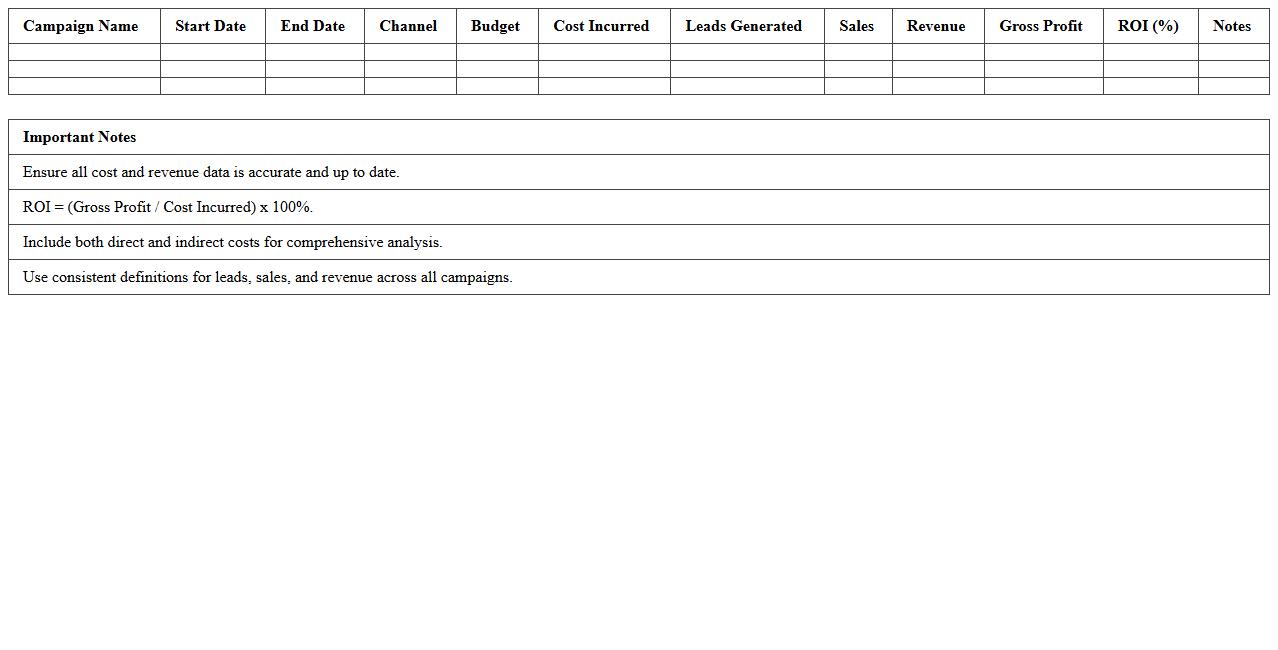Click the first empty Campaign Name cell

tap(80, 51)
